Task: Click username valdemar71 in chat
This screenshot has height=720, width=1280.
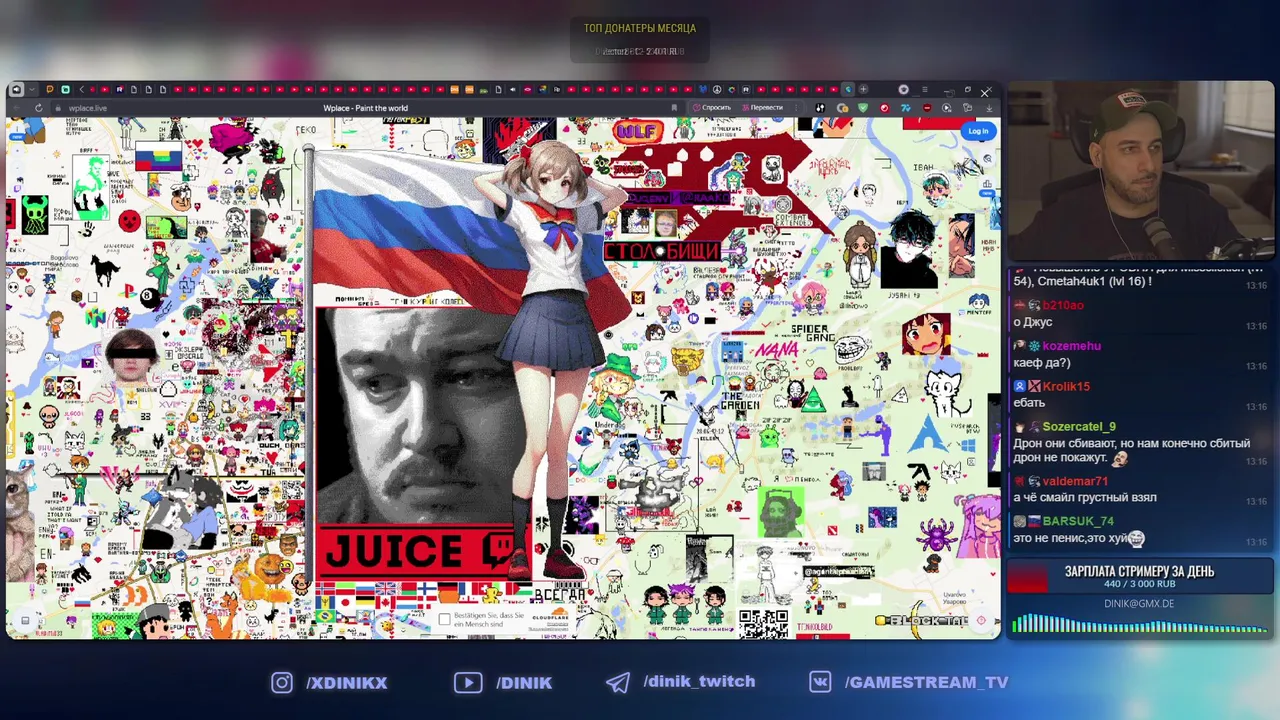Action: click(x=1075, y=481)
